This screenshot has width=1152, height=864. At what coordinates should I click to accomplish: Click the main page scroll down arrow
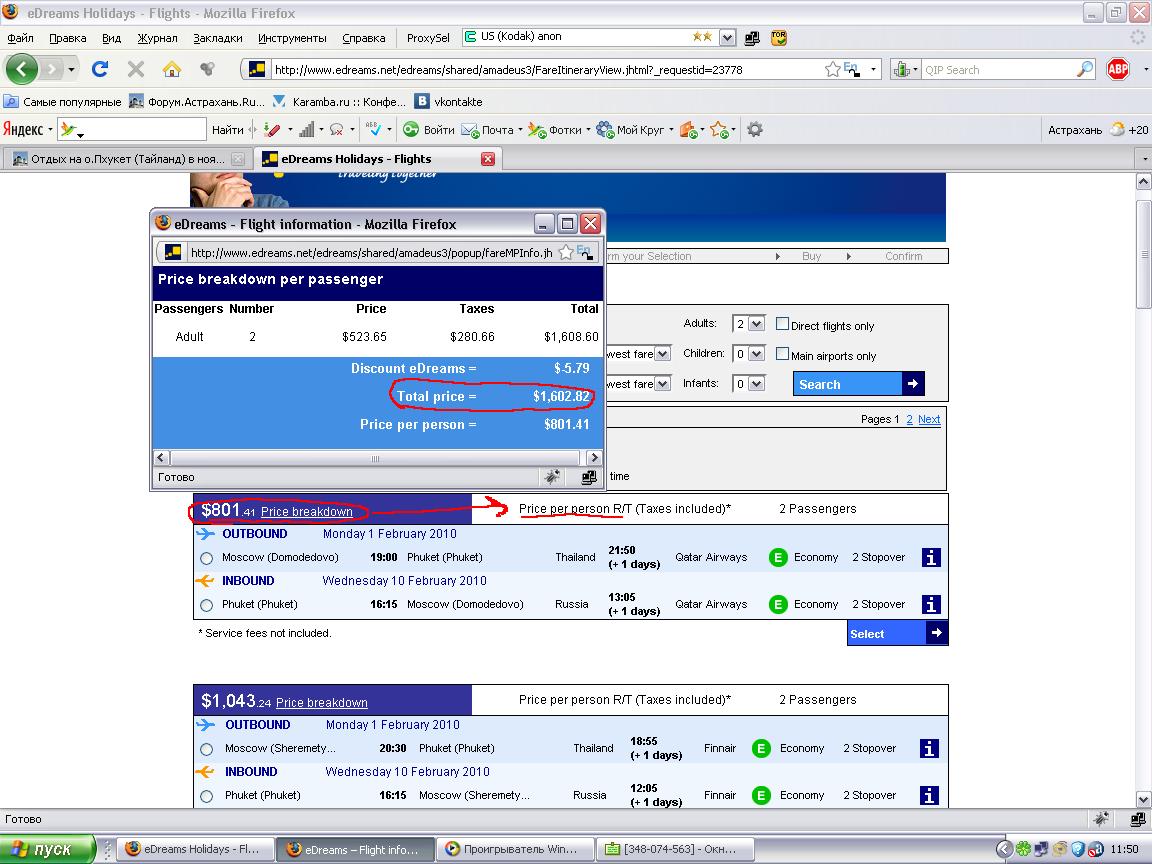(x=1144, y=799)
